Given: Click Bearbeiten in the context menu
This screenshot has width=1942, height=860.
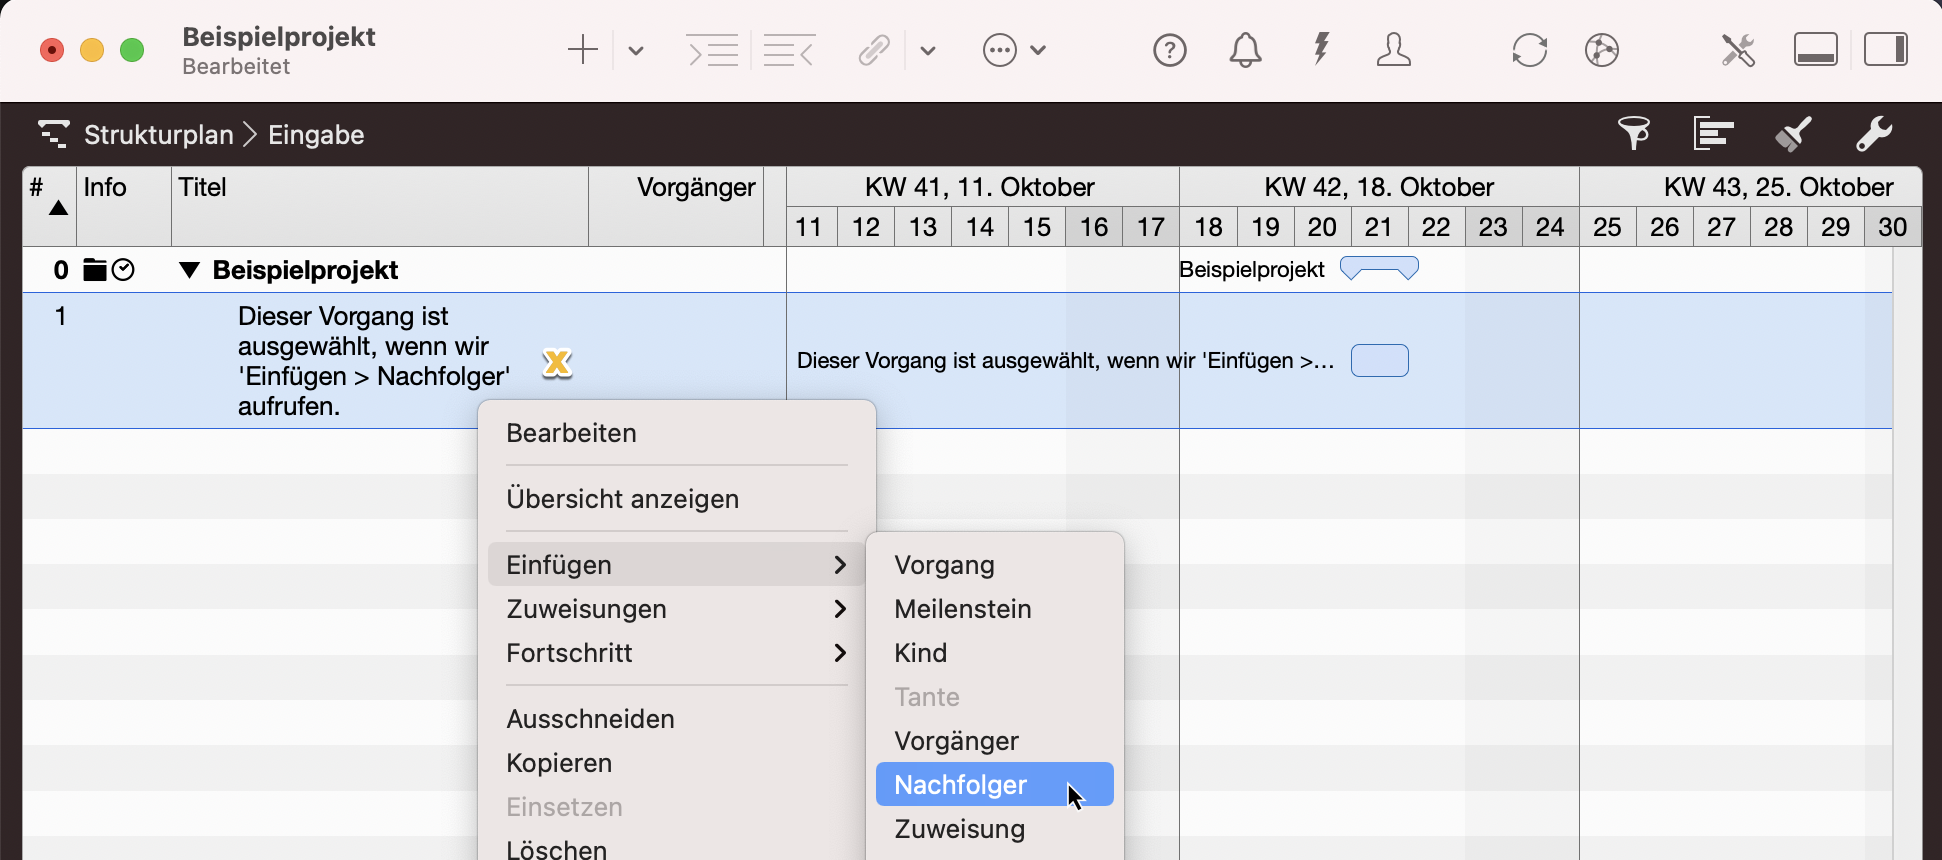Looking at the screenshot, I should pos(571,433).
